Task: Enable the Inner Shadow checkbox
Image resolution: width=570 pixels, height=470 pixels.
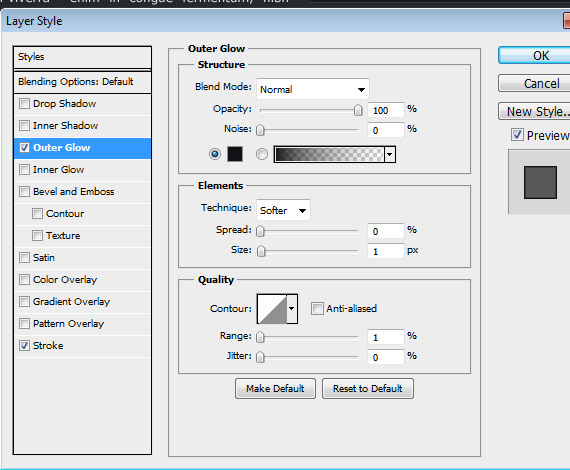Action: point(24,126)
